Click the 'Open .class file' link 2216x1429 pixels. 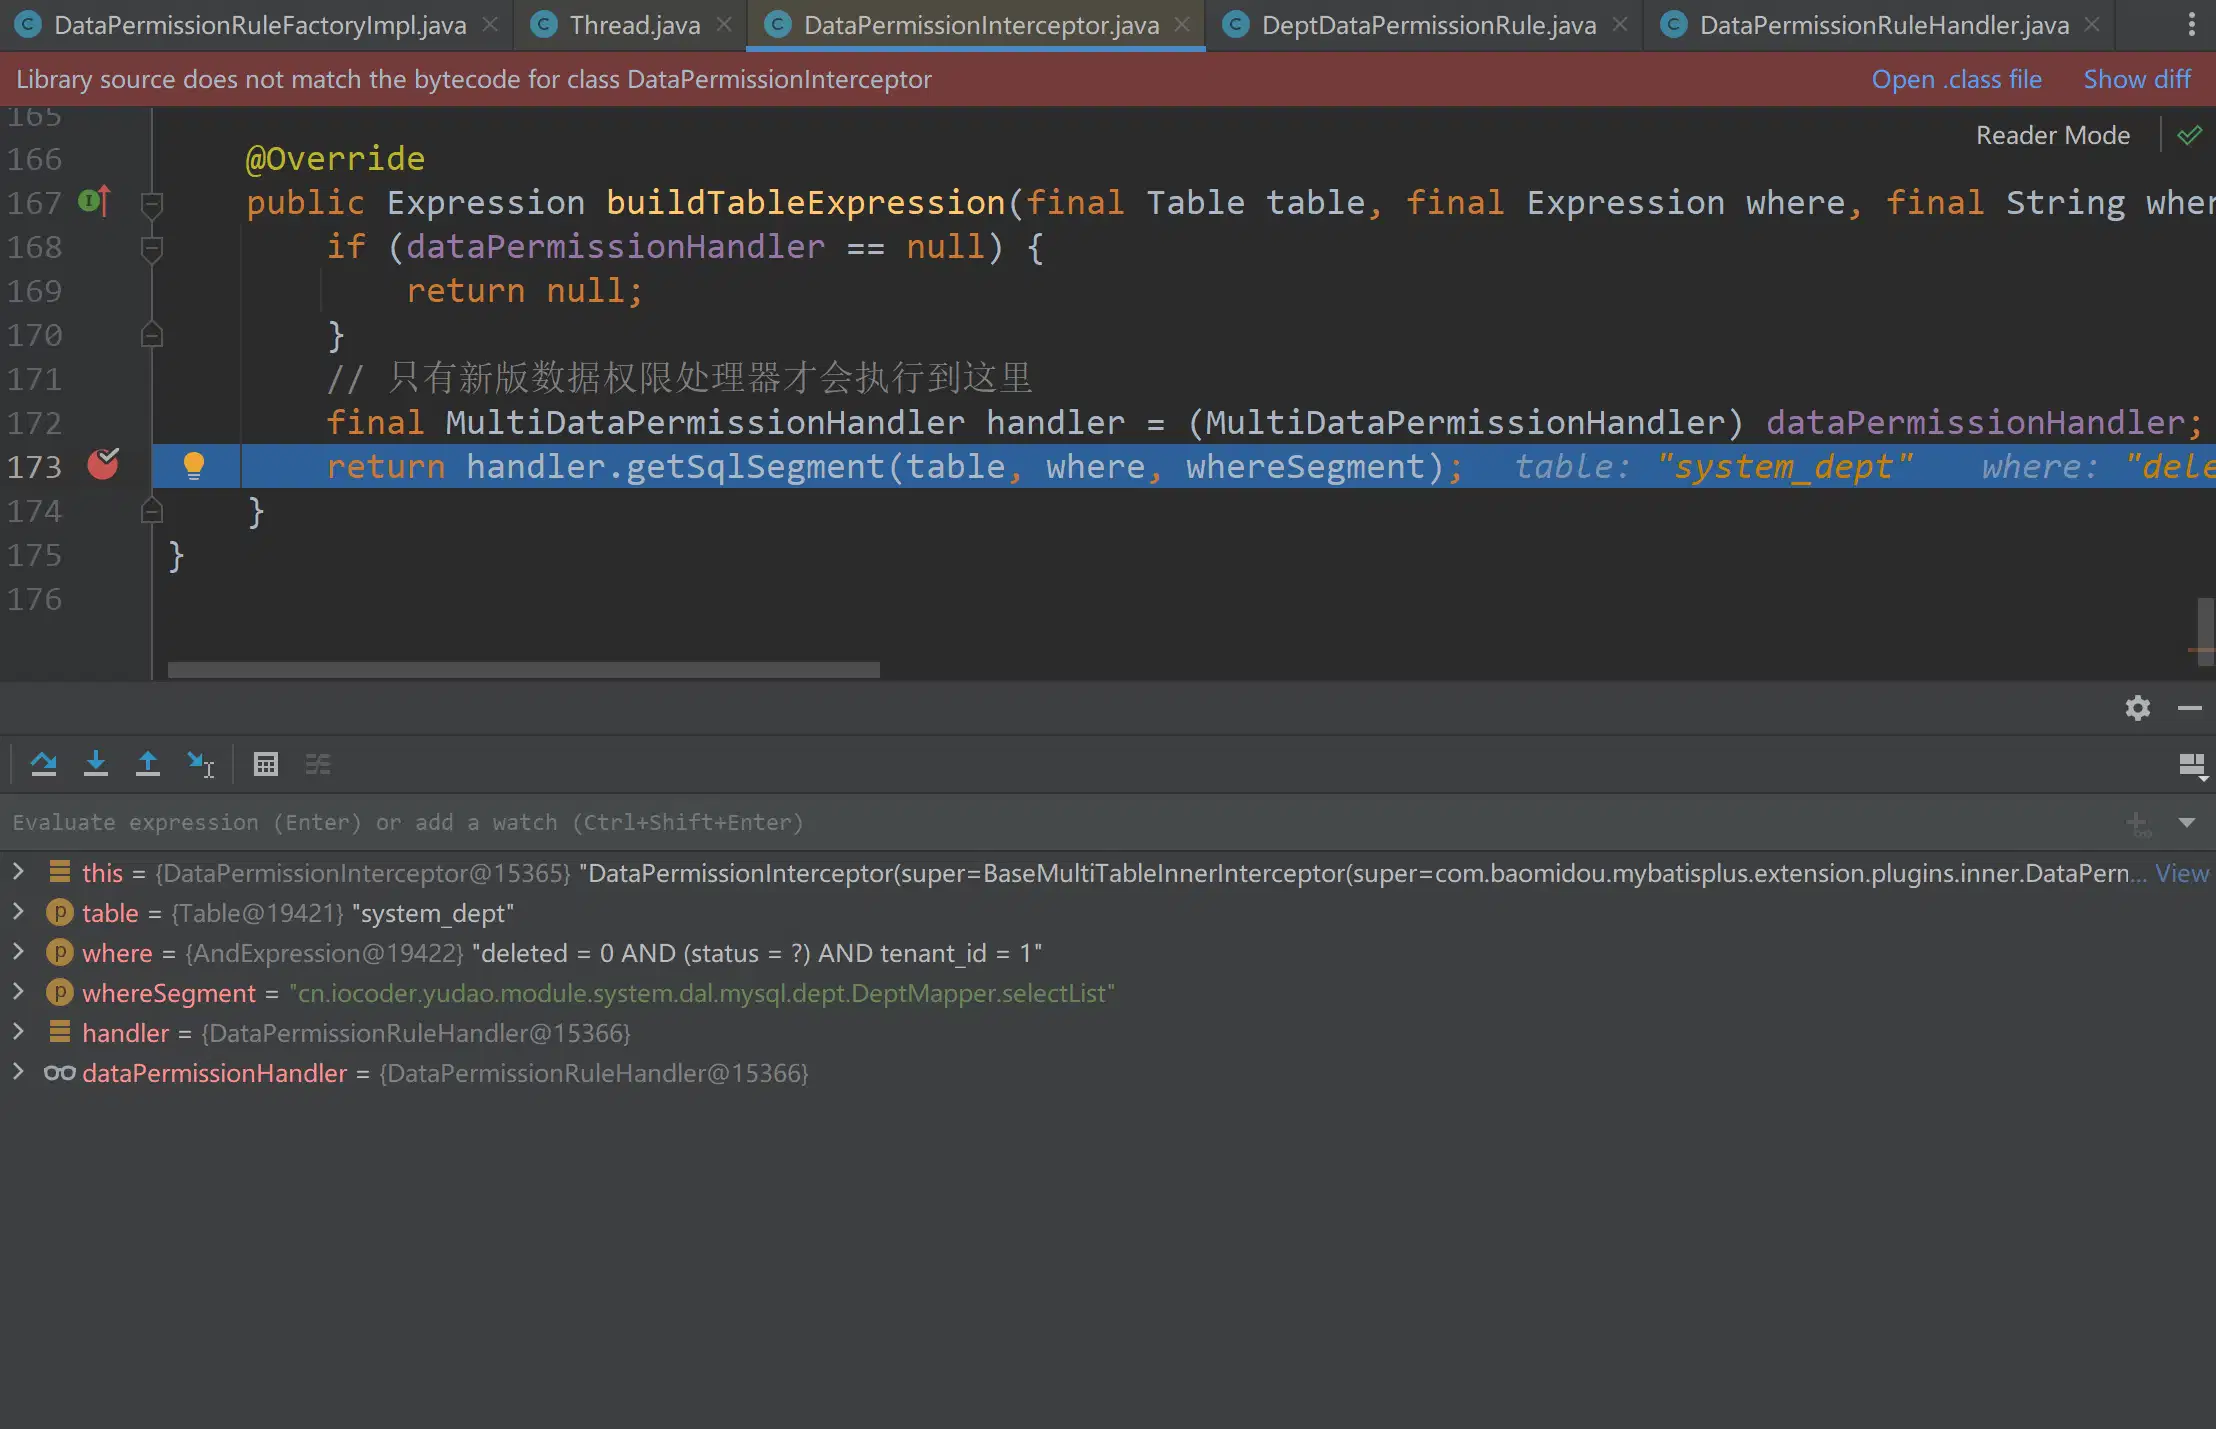(x=1956, y=79)
